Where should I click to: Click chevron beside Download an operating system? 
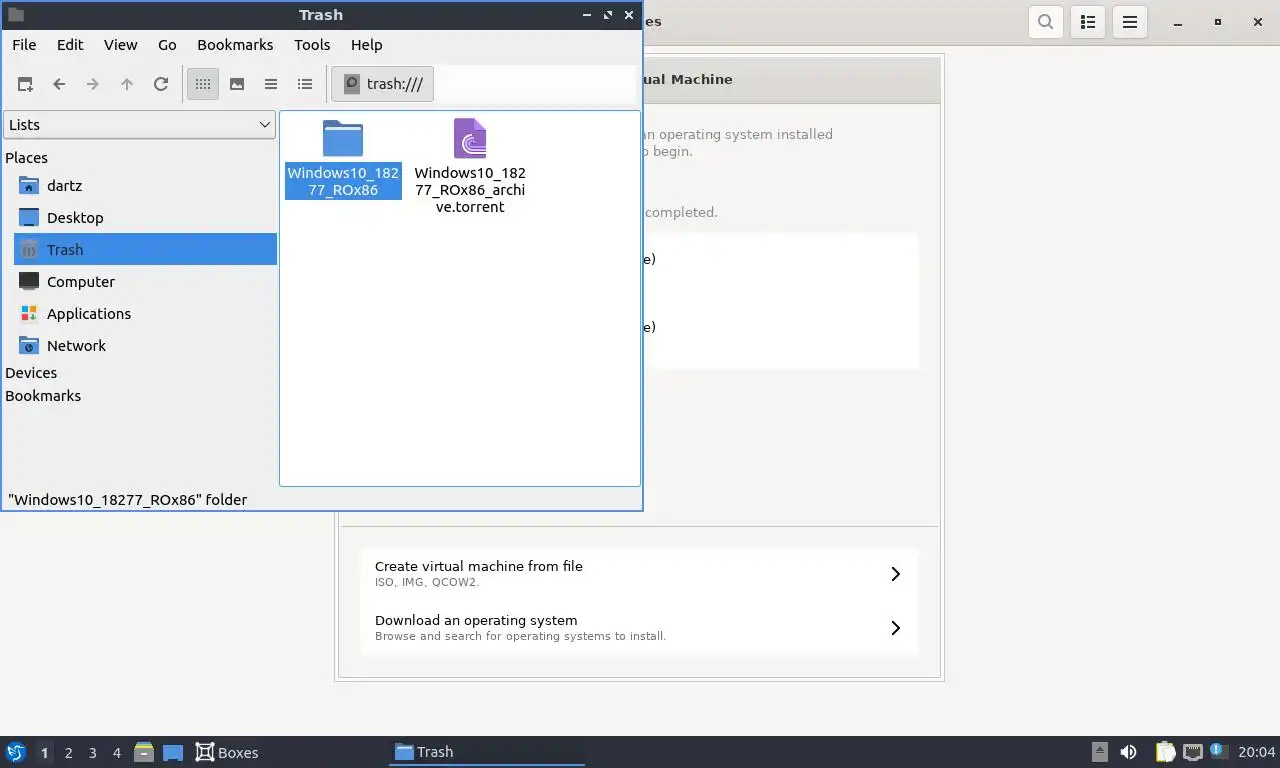coord(895,628)
